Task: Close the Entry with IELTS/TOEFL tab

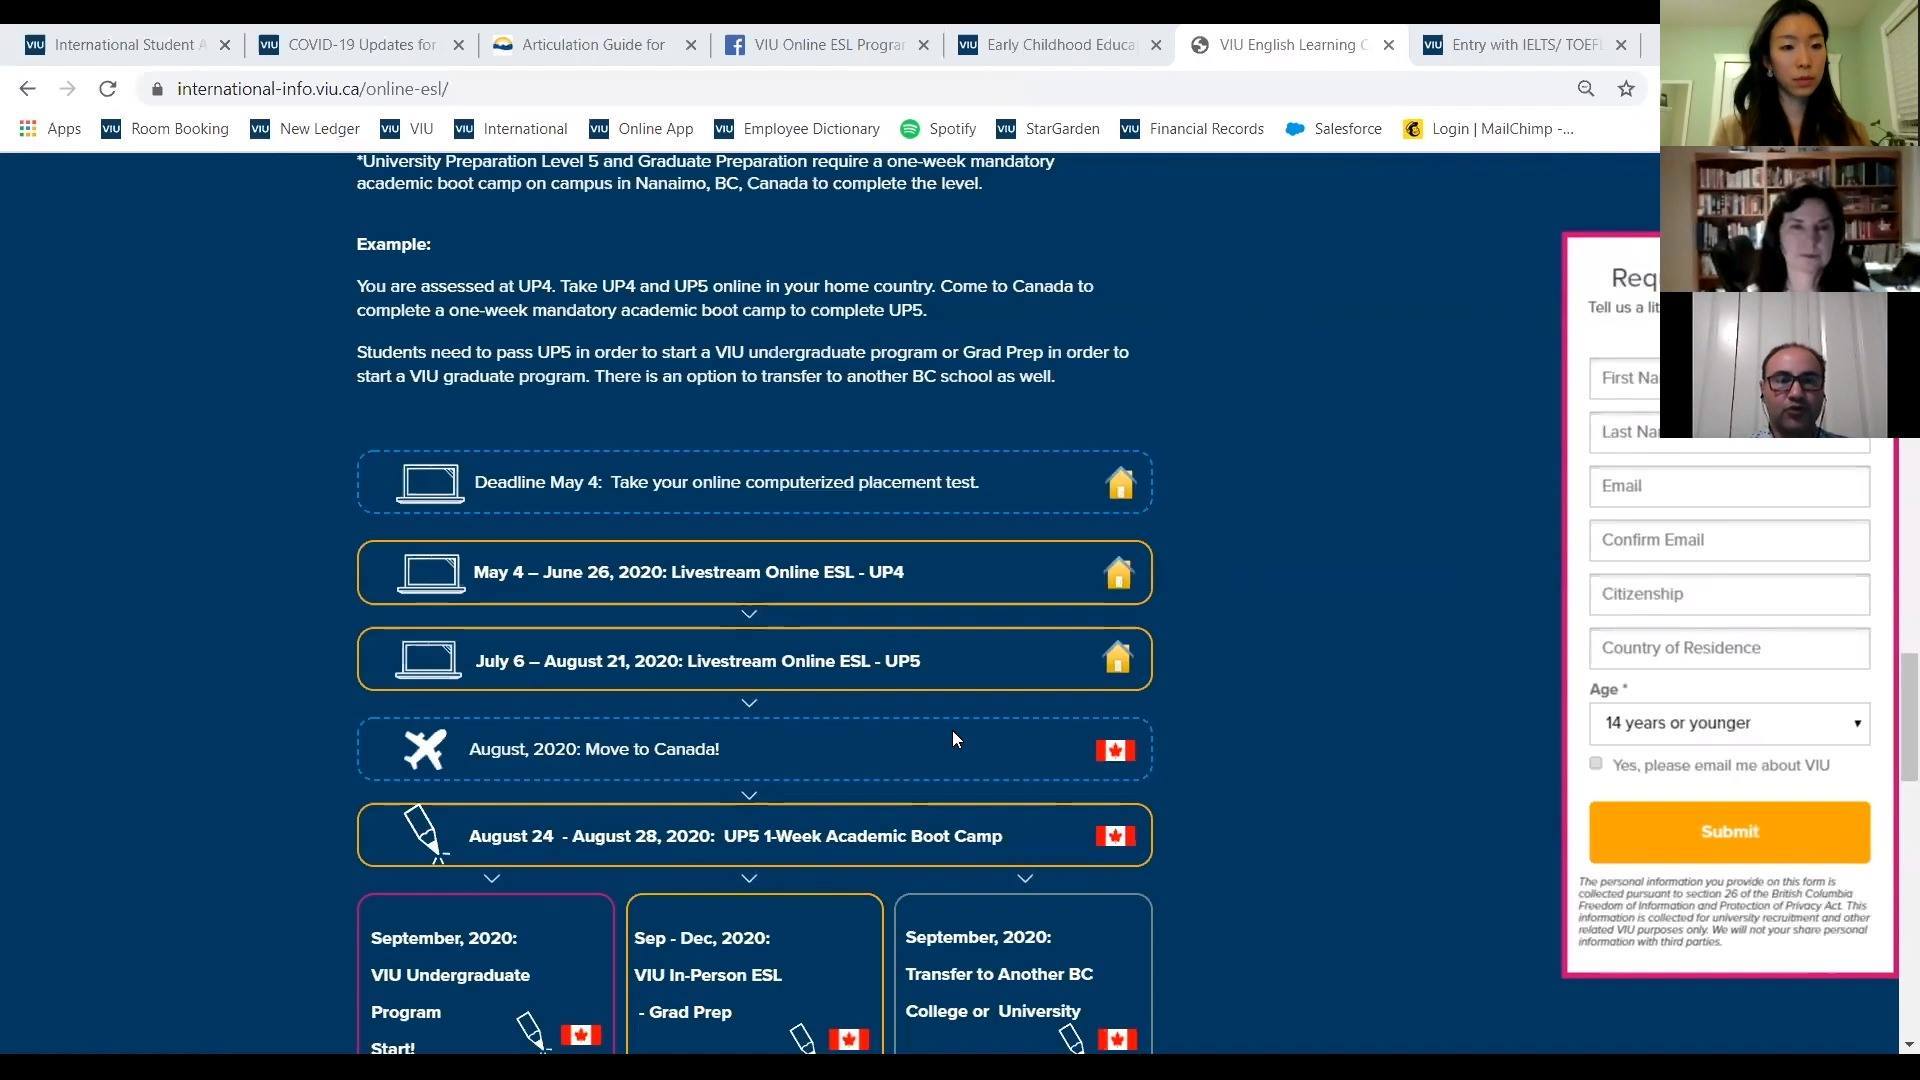Action: (1621, 45)
